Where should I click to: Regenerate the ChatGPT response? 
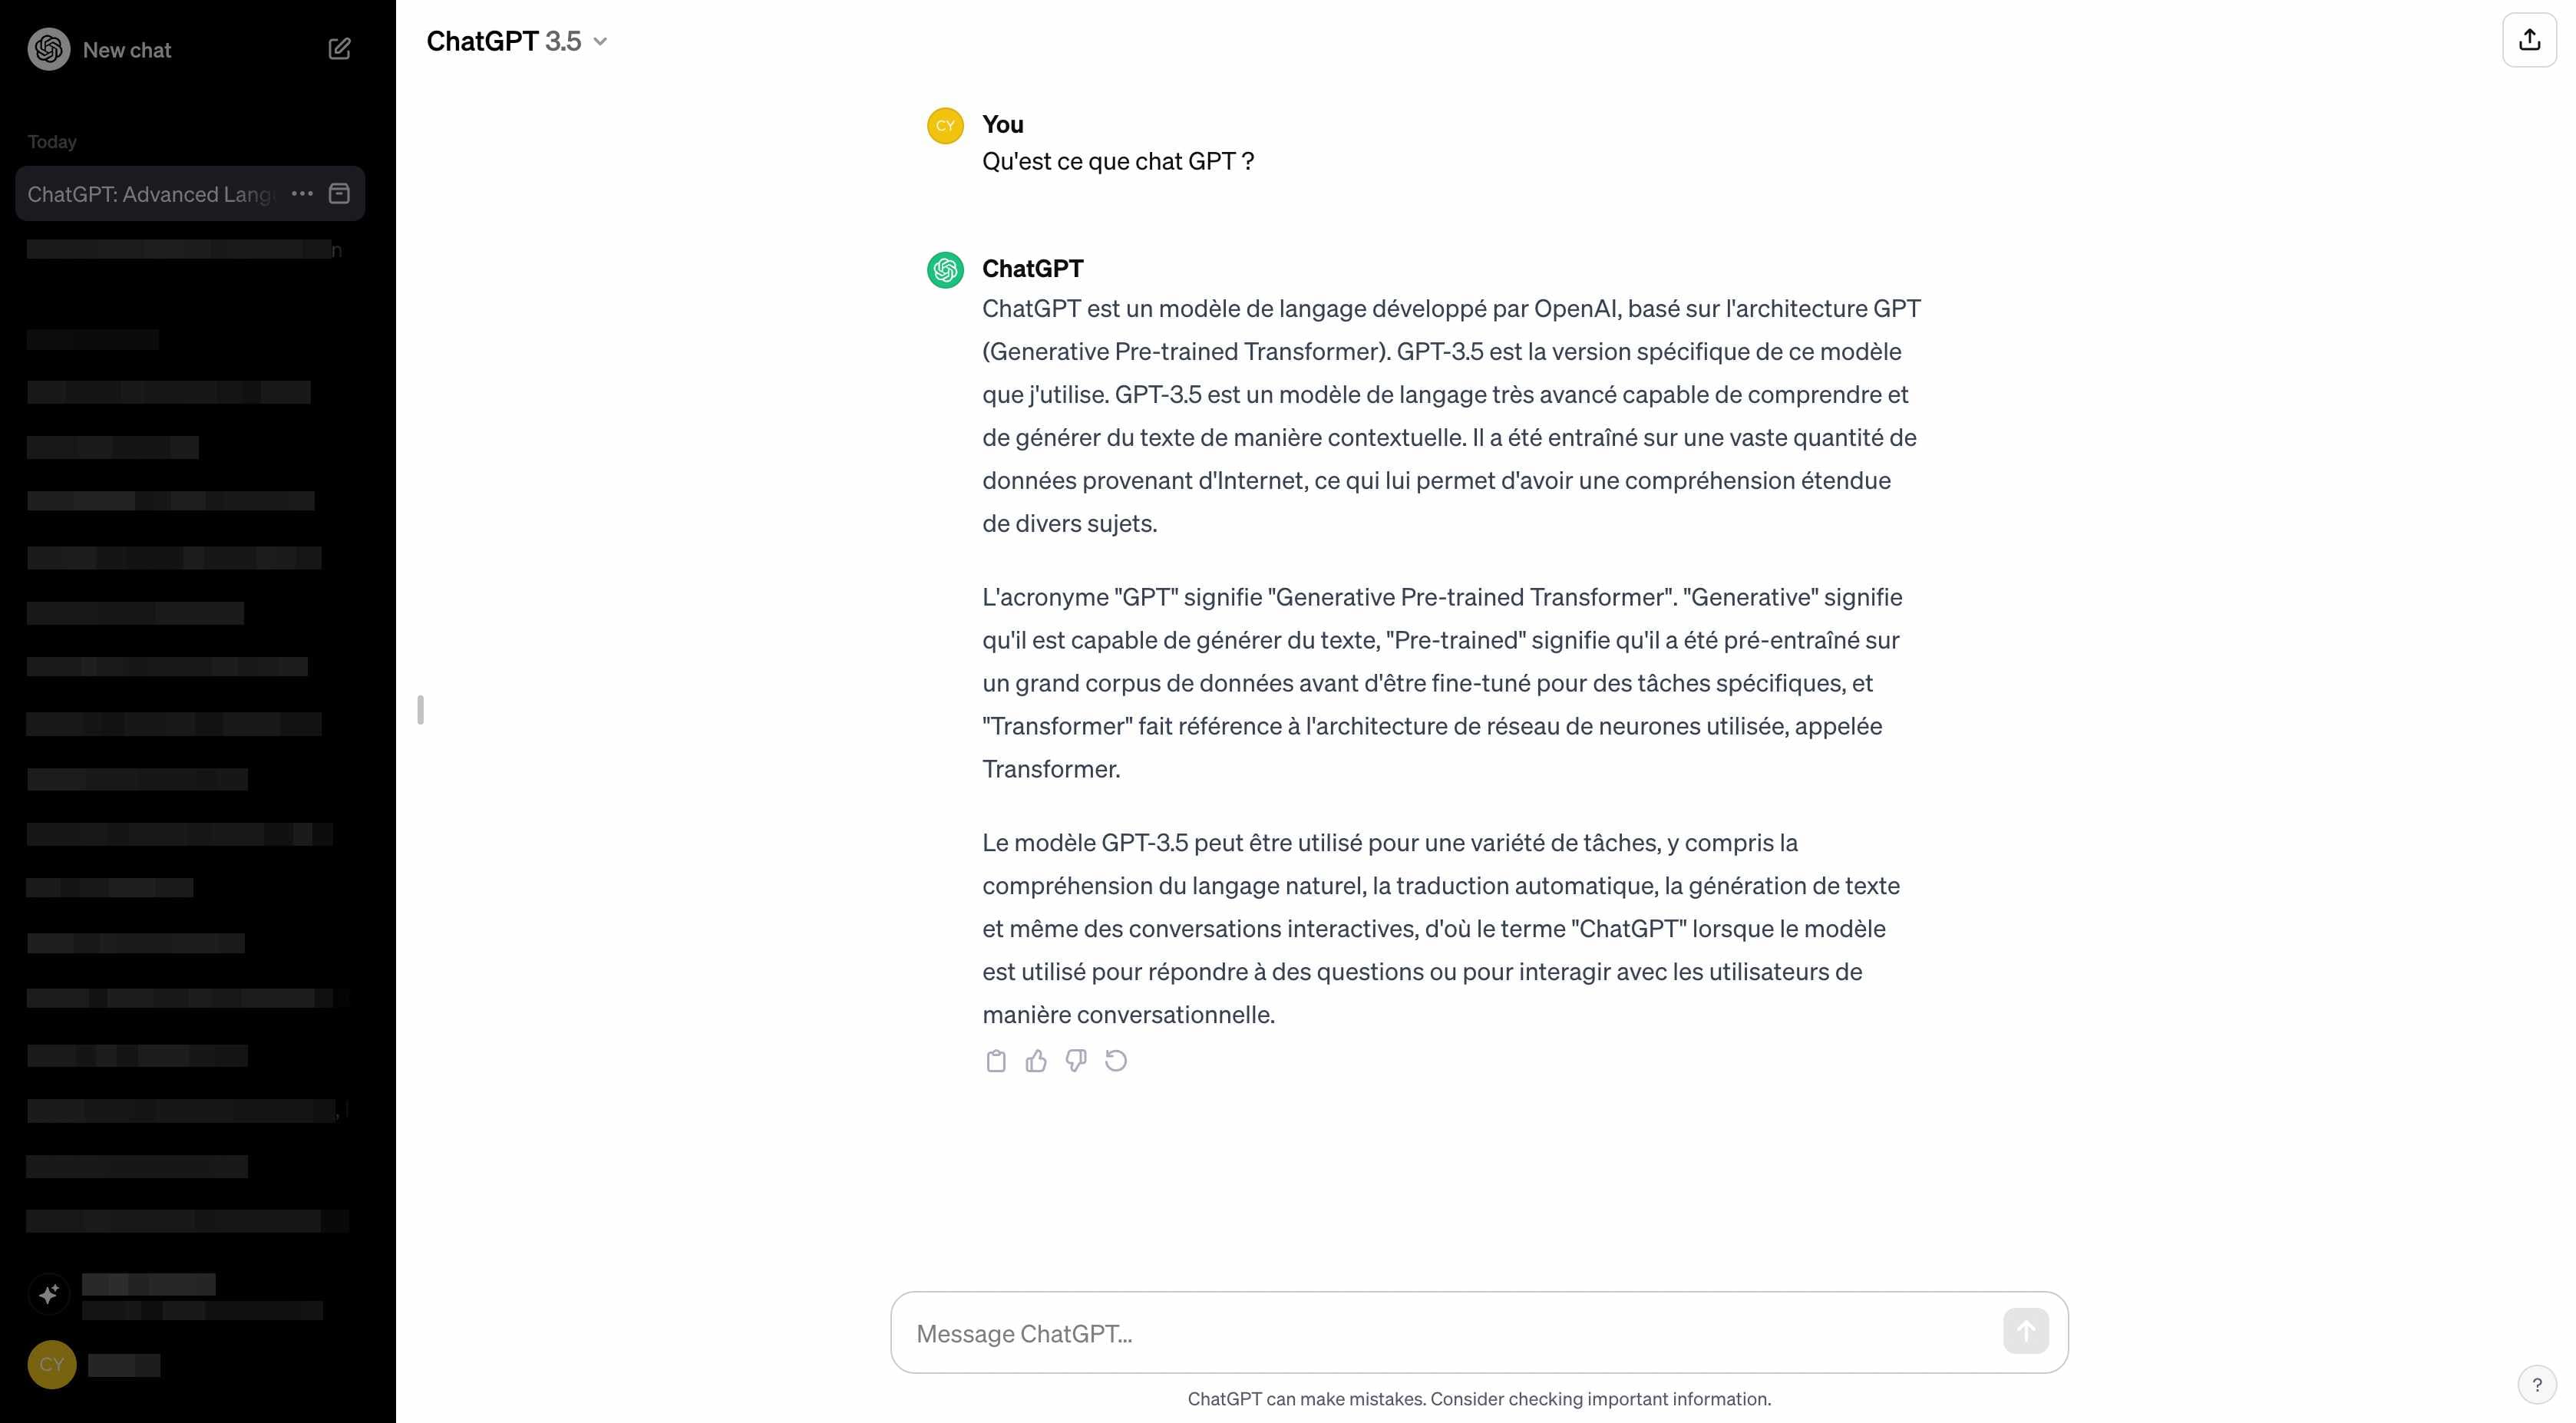click(1116, 1061)
